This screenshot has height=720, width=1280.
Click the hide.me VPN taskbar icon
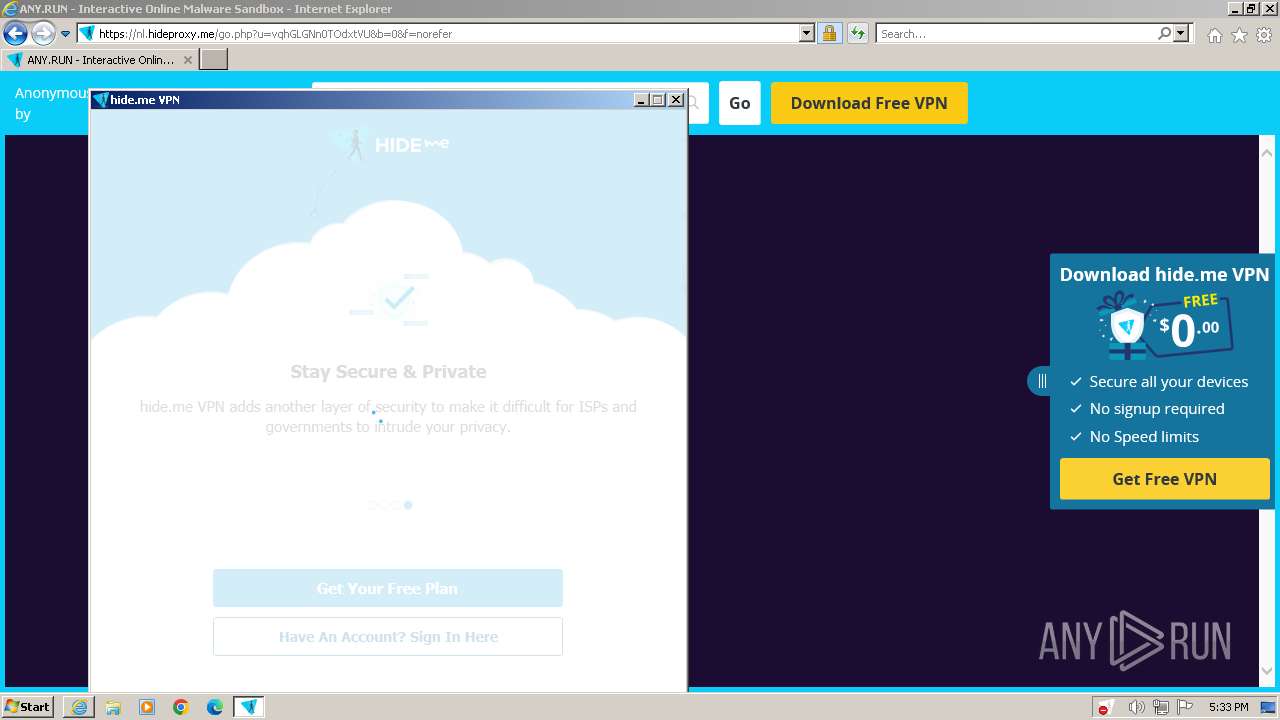(249, 707)
